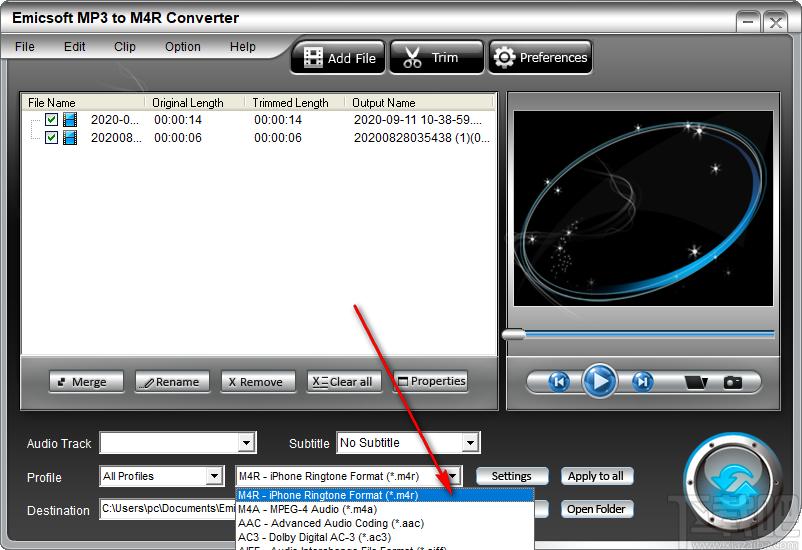802x550 pixels.
Task: Click the Open Folder button
Action: pyautogui.click(x=596, y=510)
